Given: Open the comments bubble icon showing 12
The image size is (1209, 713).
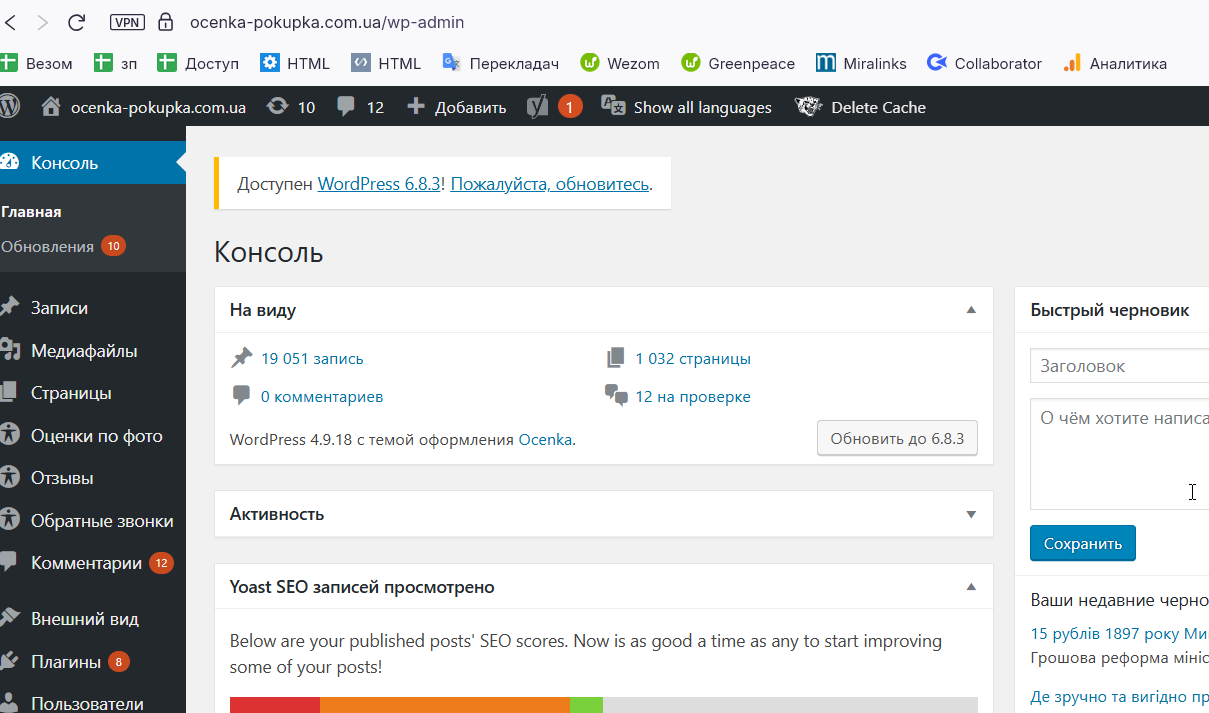Looking at the screenshot, I should (x=346, y=107).
